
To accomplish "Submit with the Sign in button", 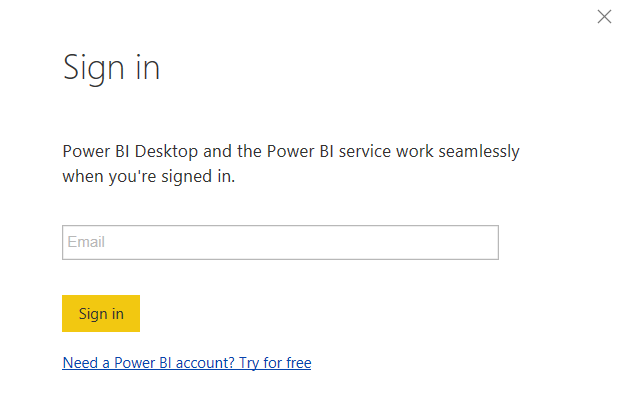I will (x=101, y=313).
